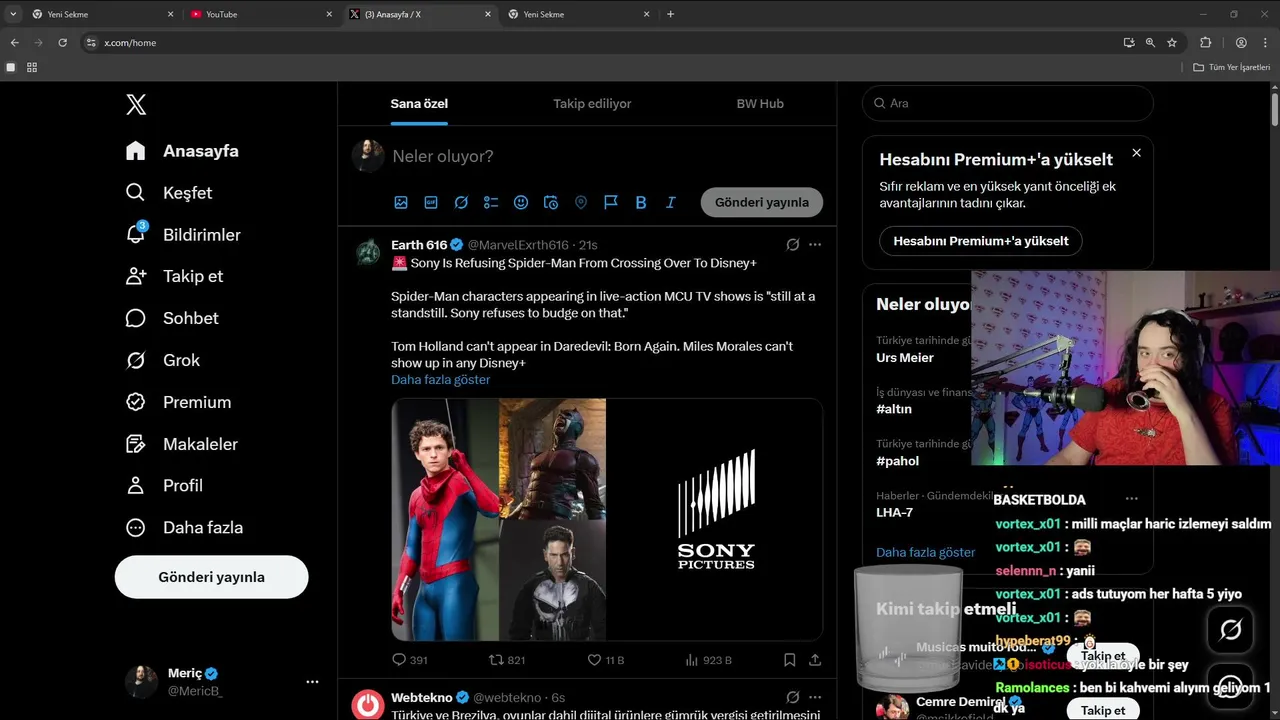Open Grok in left sidebar
The width and height of the screenshot is (1280, 720).
[x=162, y=360]
